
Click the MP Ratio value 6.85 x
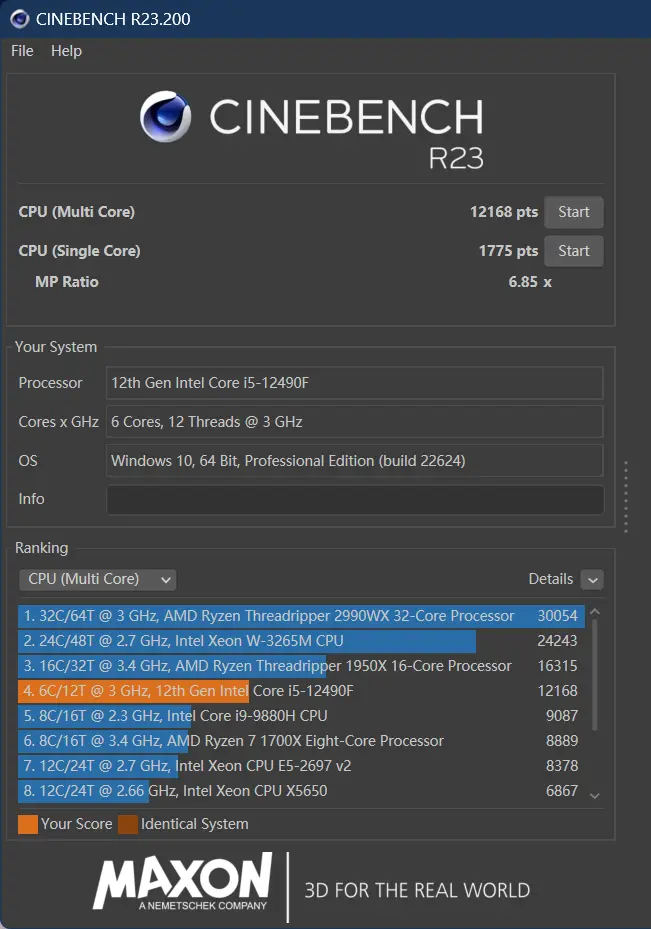point(530,282)
